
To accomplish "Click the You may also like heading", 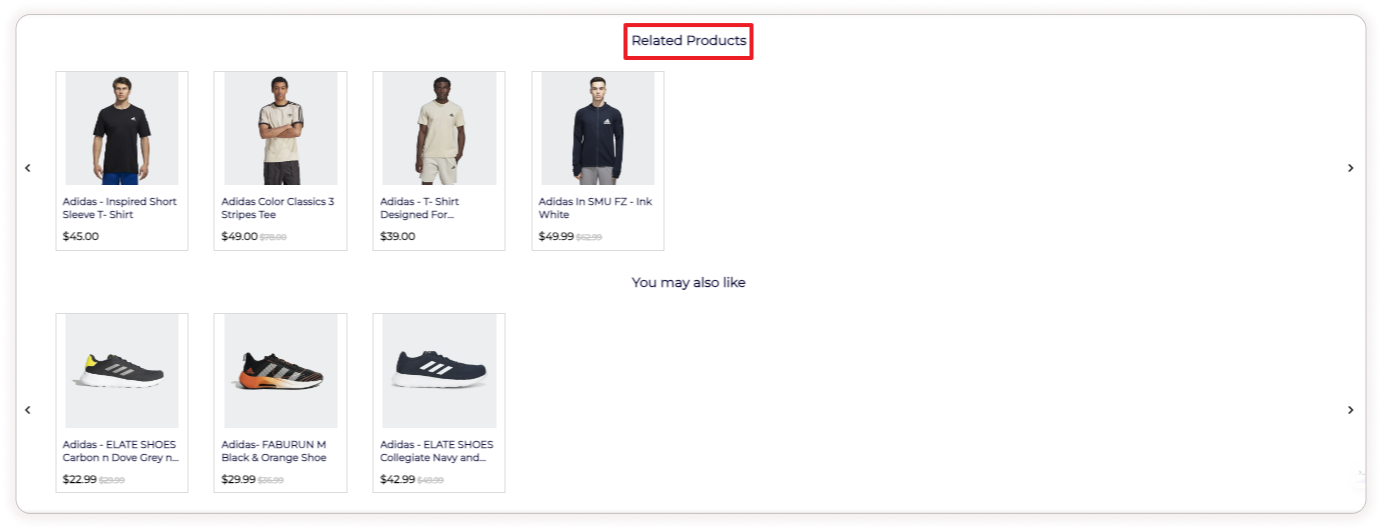I will coord(688,283).
